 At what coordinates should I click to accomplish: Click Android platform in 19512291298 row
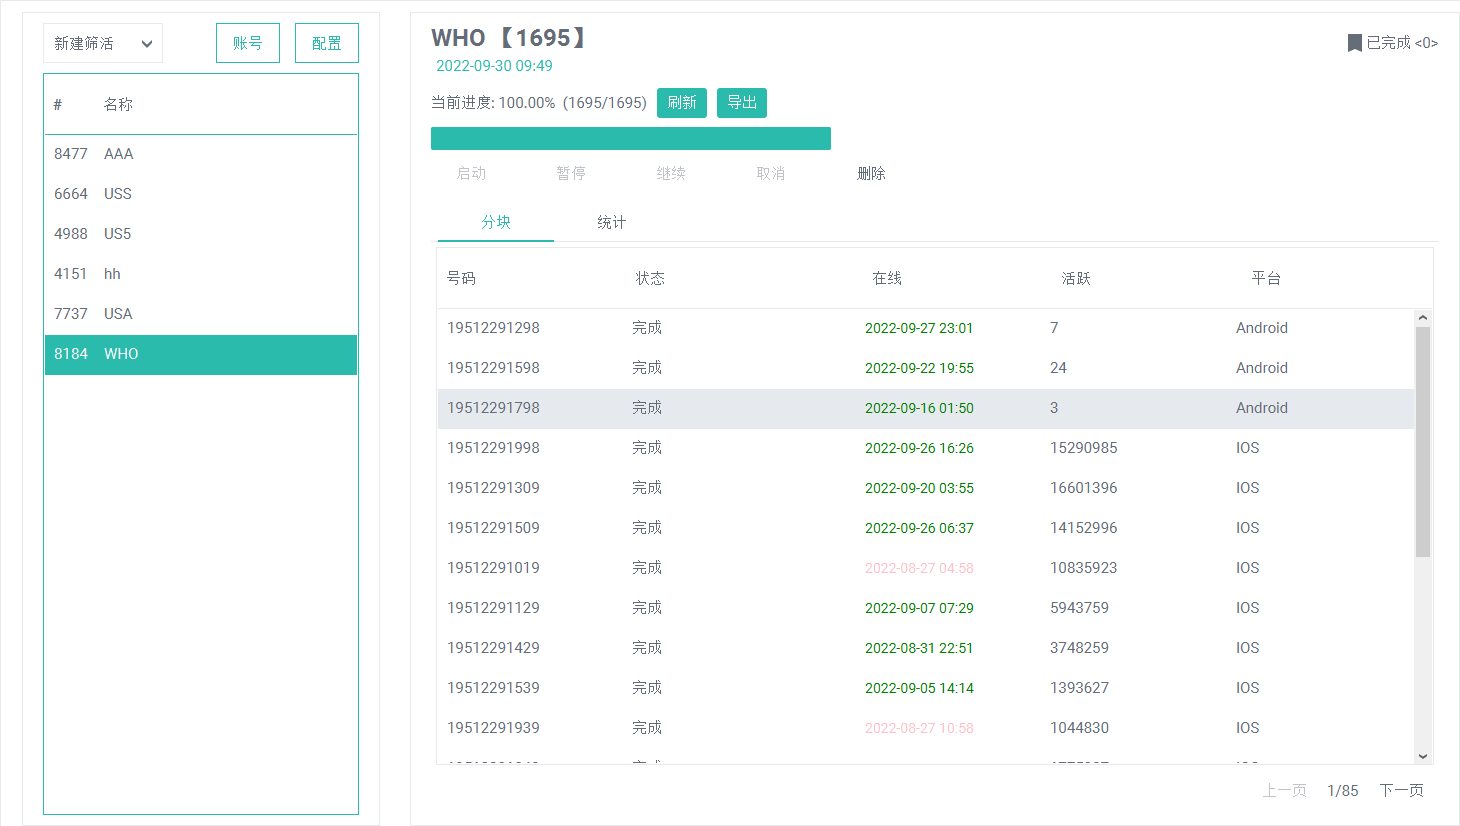1262,328
